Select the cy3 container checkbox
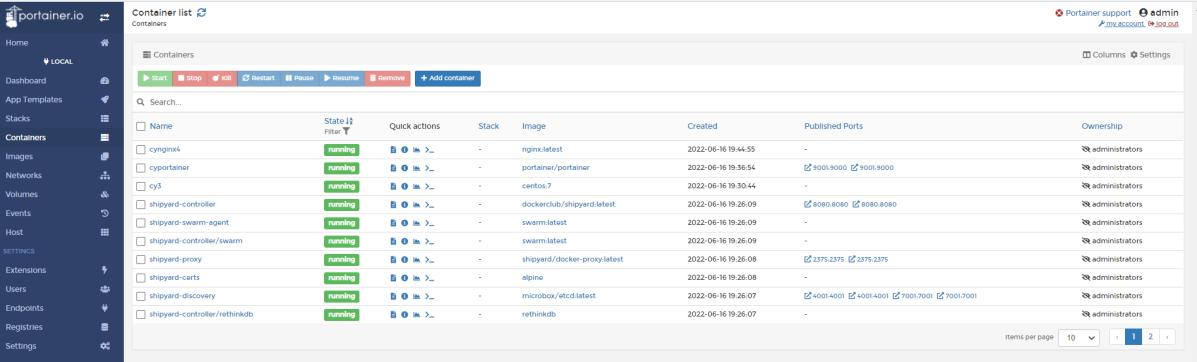The width and height of the screenshot is (1197, 362). (x=140, y=186)
